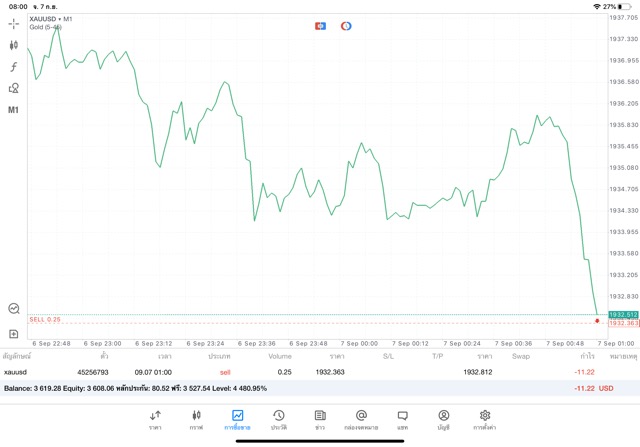Toggle one-click trading panel icon
The height and width of the screenshot is (447, 640).
[x=14, y=309]
